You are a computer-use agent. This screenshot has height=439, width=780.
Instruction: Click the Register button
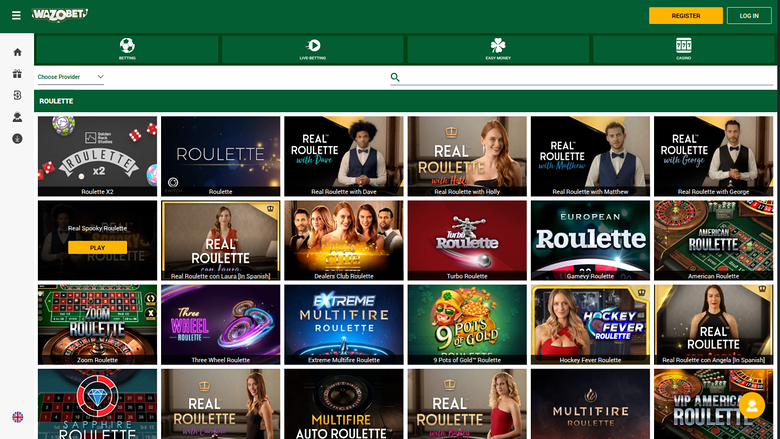686,16
